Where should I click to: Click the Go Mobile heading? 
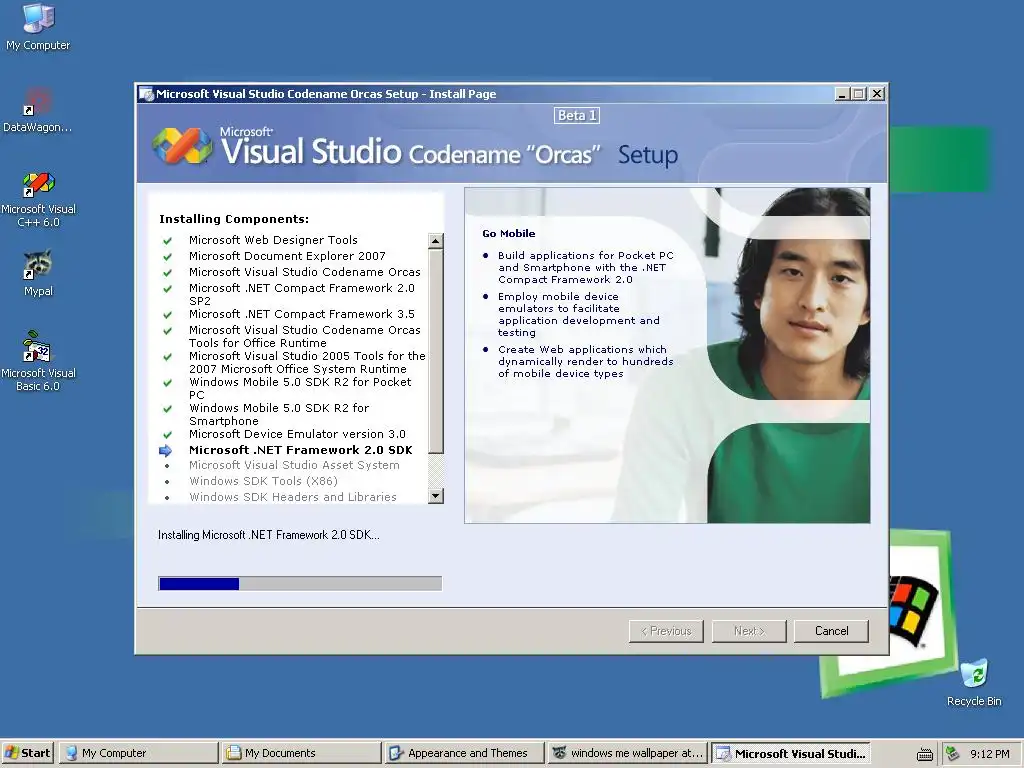click(x=509, y=233)
